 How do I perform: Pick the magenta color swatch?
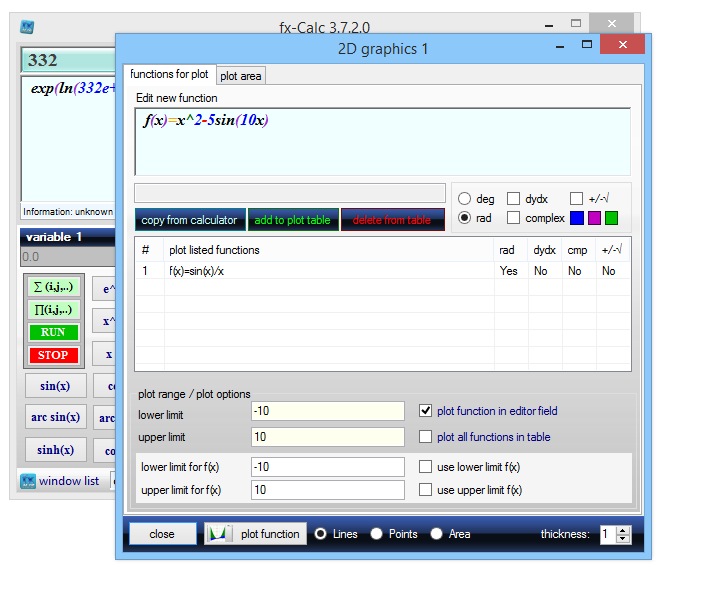tap(594, 218)
